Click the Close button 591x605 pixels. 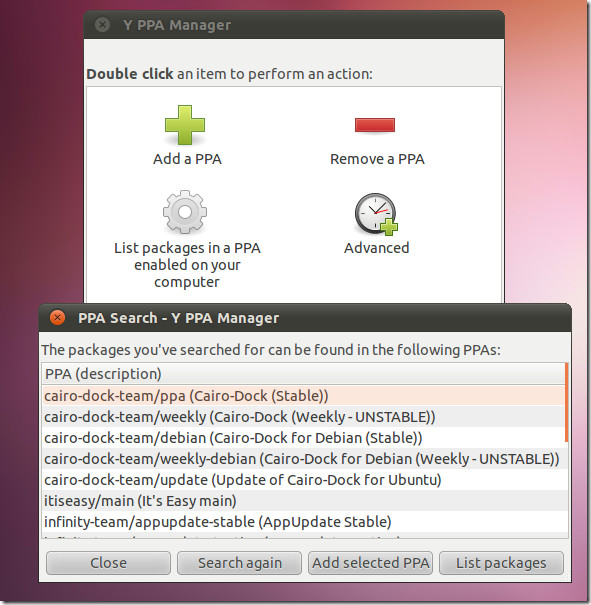[x=108, y=563]
